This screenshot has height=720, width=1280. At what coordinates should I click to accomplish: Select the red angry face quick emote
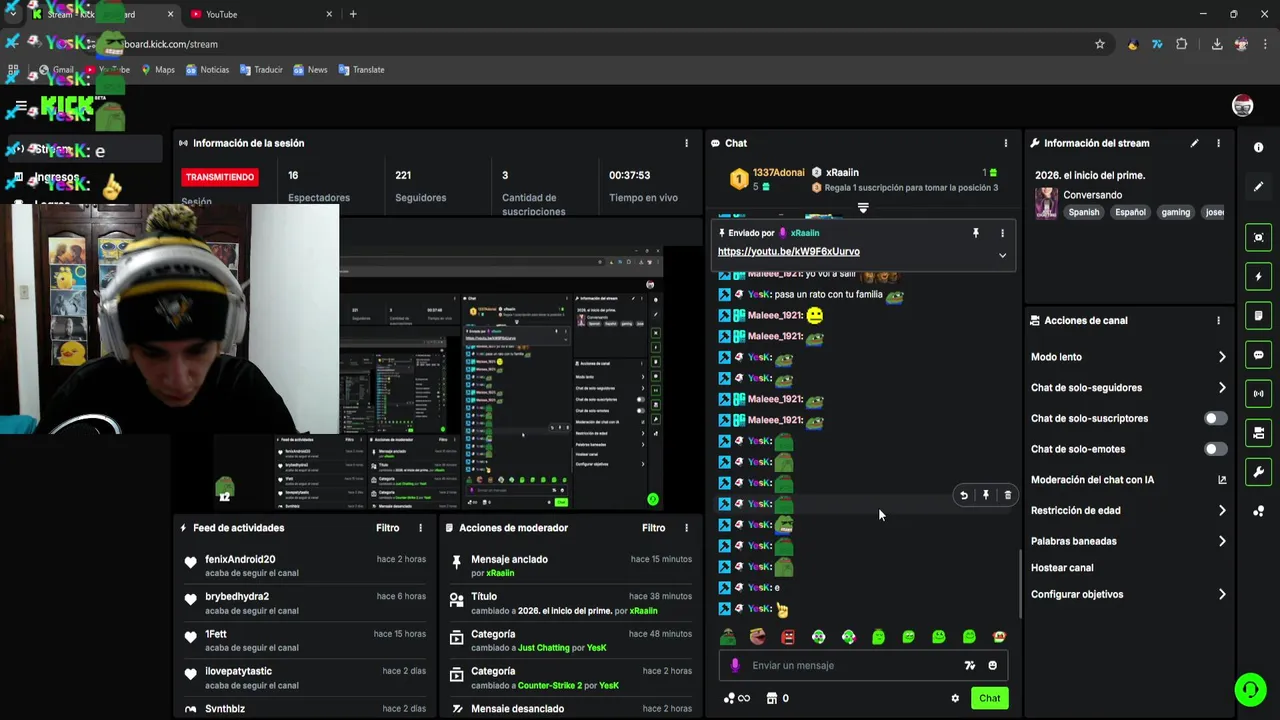pos(788,637)
